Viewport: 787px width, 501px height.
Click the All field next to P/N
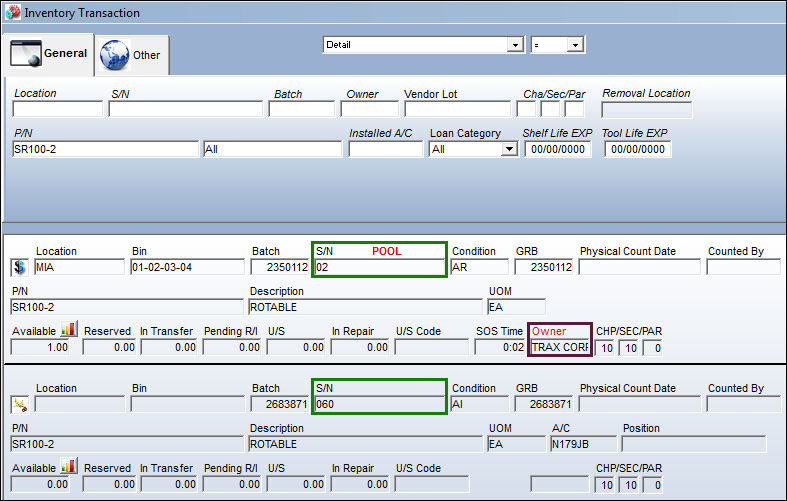click(273, 149)
